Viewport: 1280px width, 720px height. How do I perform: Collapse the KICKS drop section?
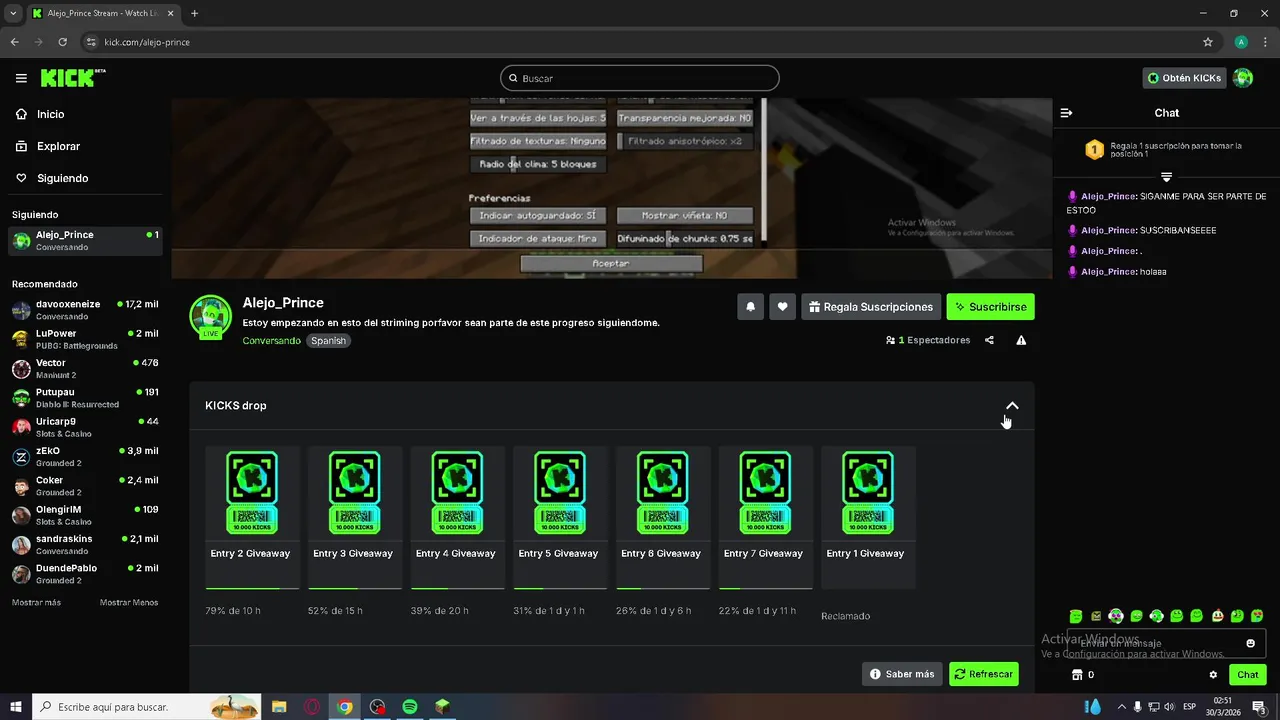1012,405
